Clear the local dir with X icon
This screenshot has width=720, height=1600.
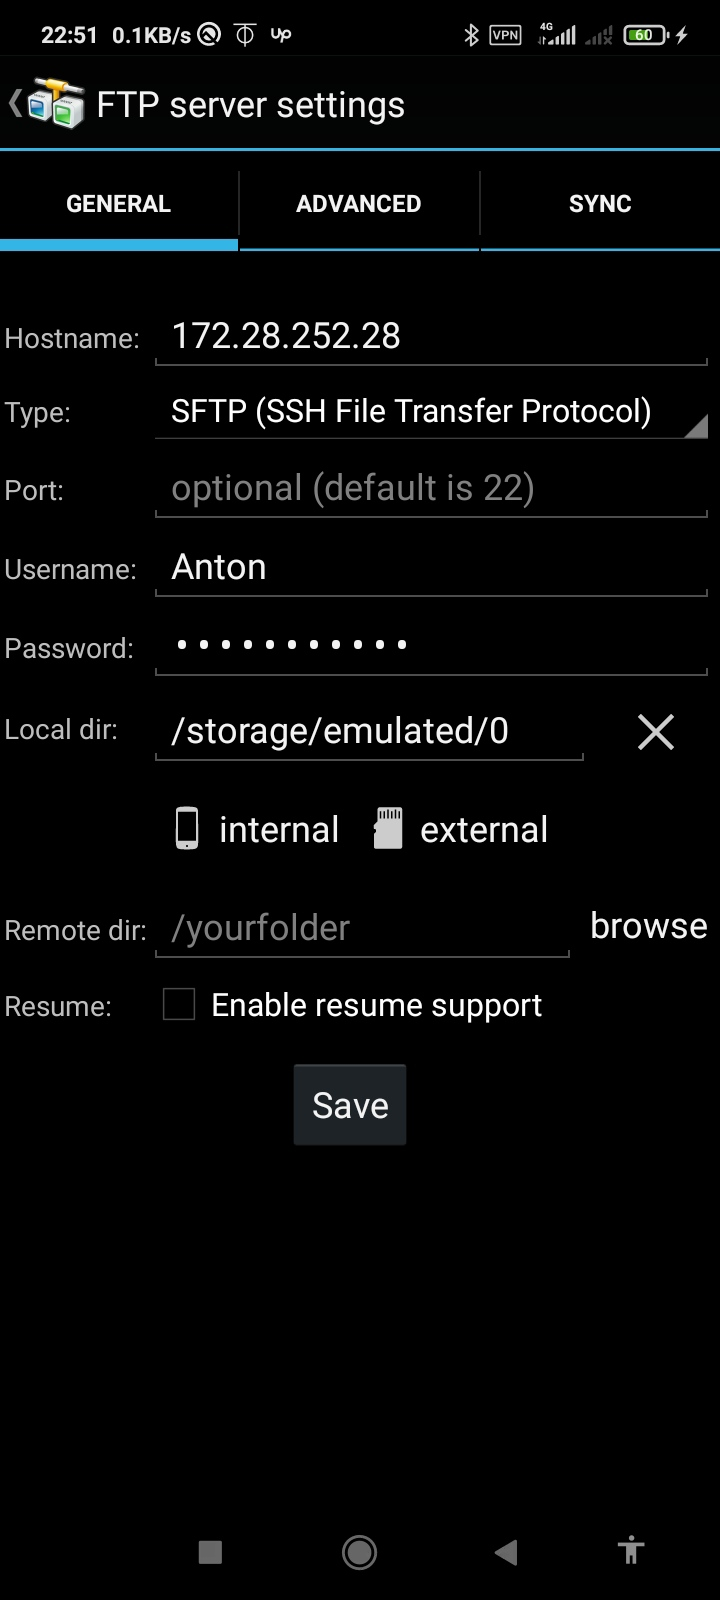click(x=655, y=732)
